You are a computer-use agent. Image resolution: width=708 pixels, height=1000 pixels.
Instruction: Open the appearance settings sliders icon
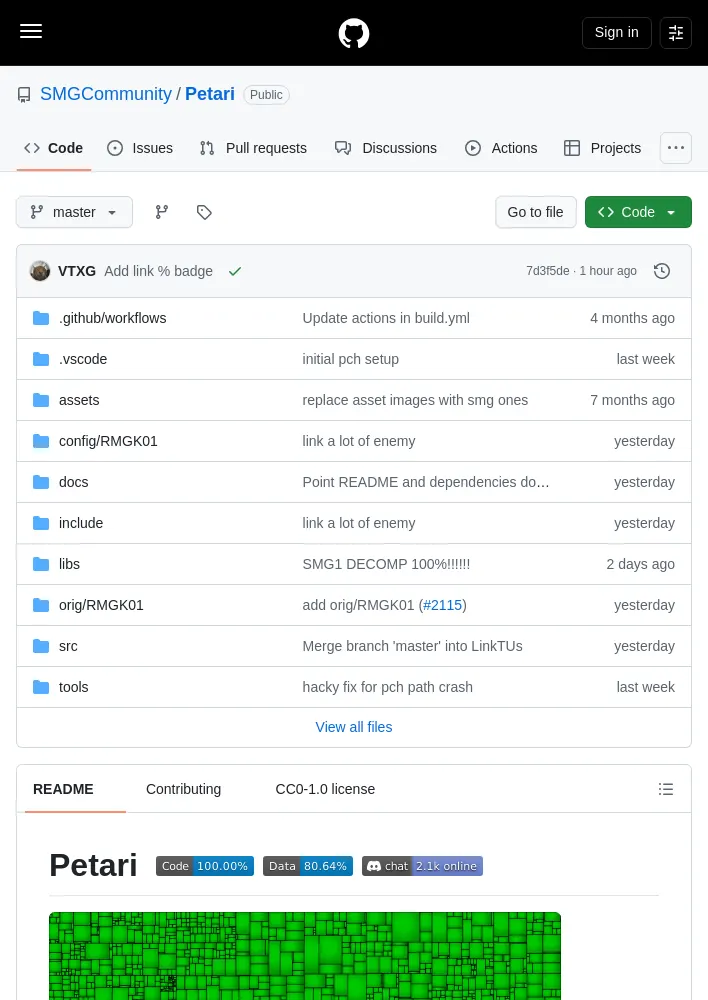click(675, 33)
